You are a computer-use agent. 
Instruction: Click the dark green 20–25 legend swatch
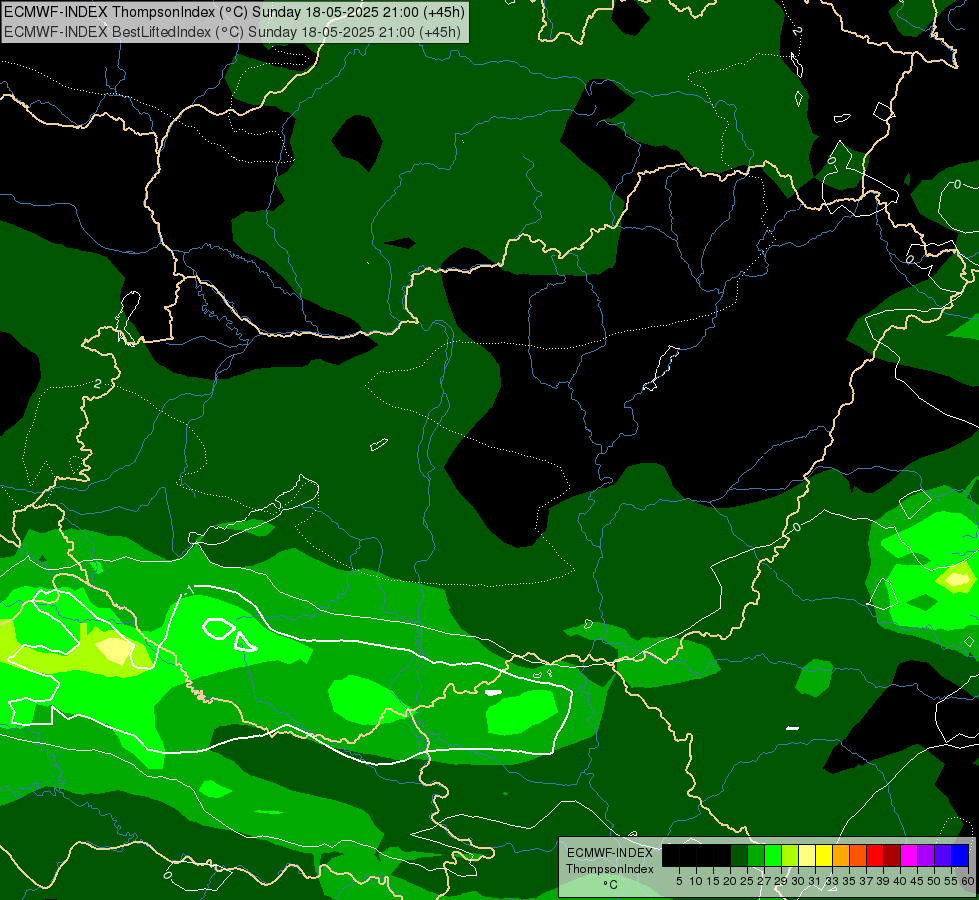coord(739,855)
